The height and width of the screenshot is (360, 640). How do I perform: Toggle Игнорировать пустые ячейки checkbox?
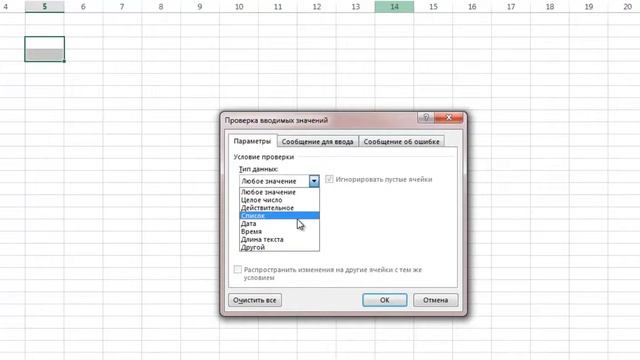click(329, 179)
